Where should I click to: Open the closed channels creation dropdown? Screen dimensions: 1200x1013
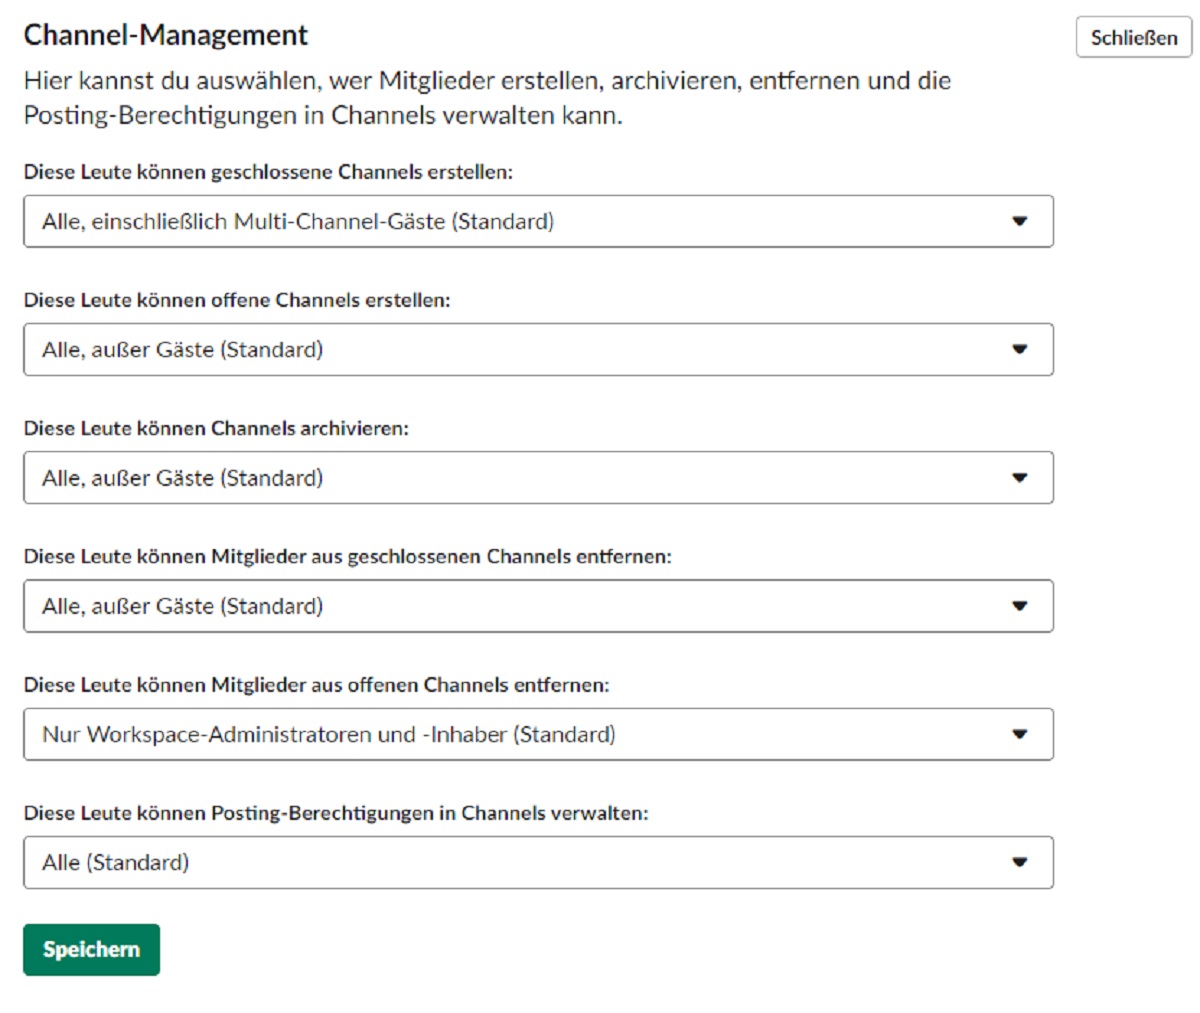pos(538,221)
